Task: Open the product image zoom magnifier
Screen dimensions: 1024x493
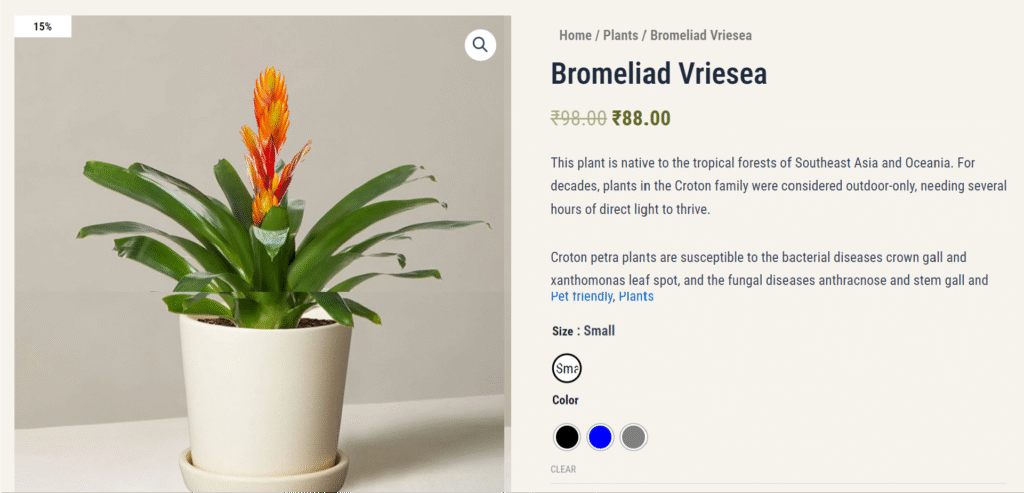Action: point(480,45)
